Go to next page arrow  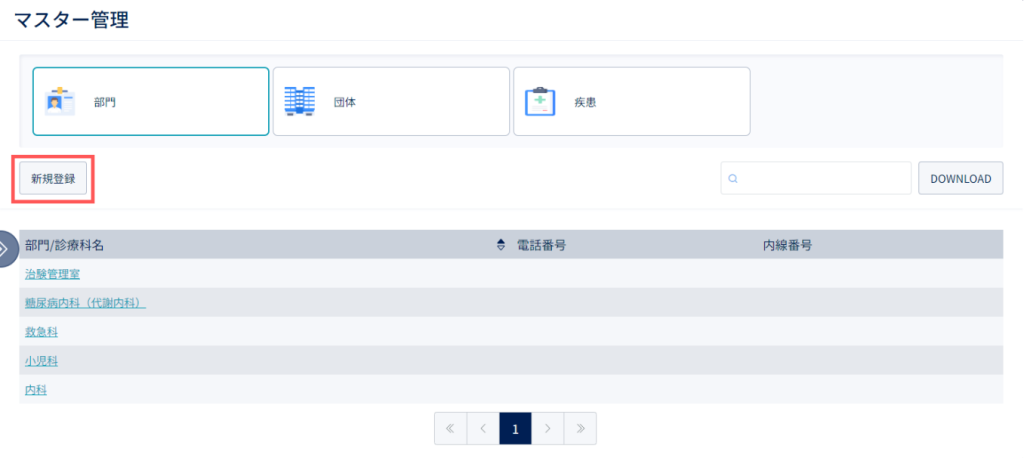(x=548, y=429)
